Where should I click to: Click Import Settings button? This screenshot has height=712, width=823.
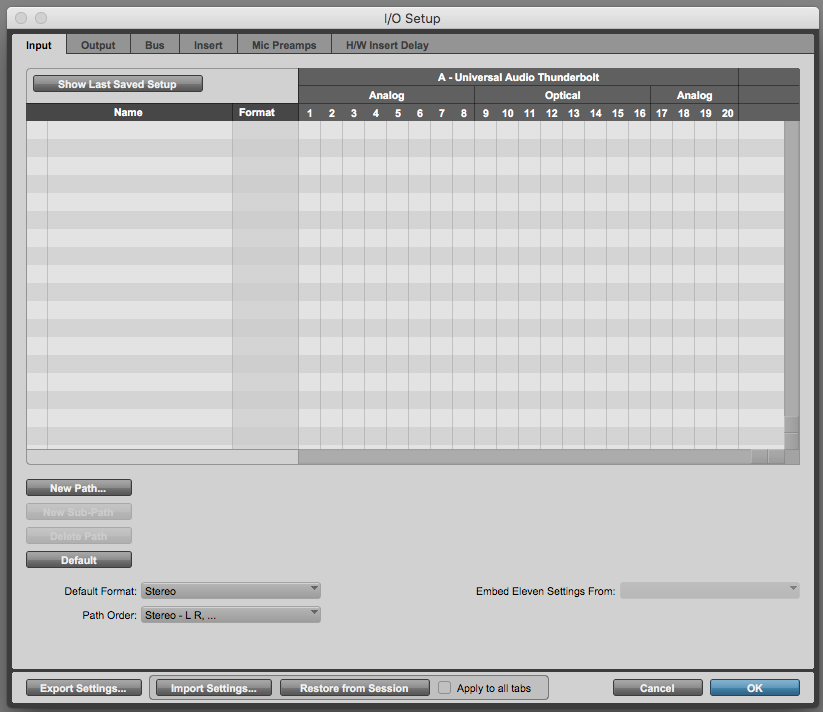coord(213,688)
